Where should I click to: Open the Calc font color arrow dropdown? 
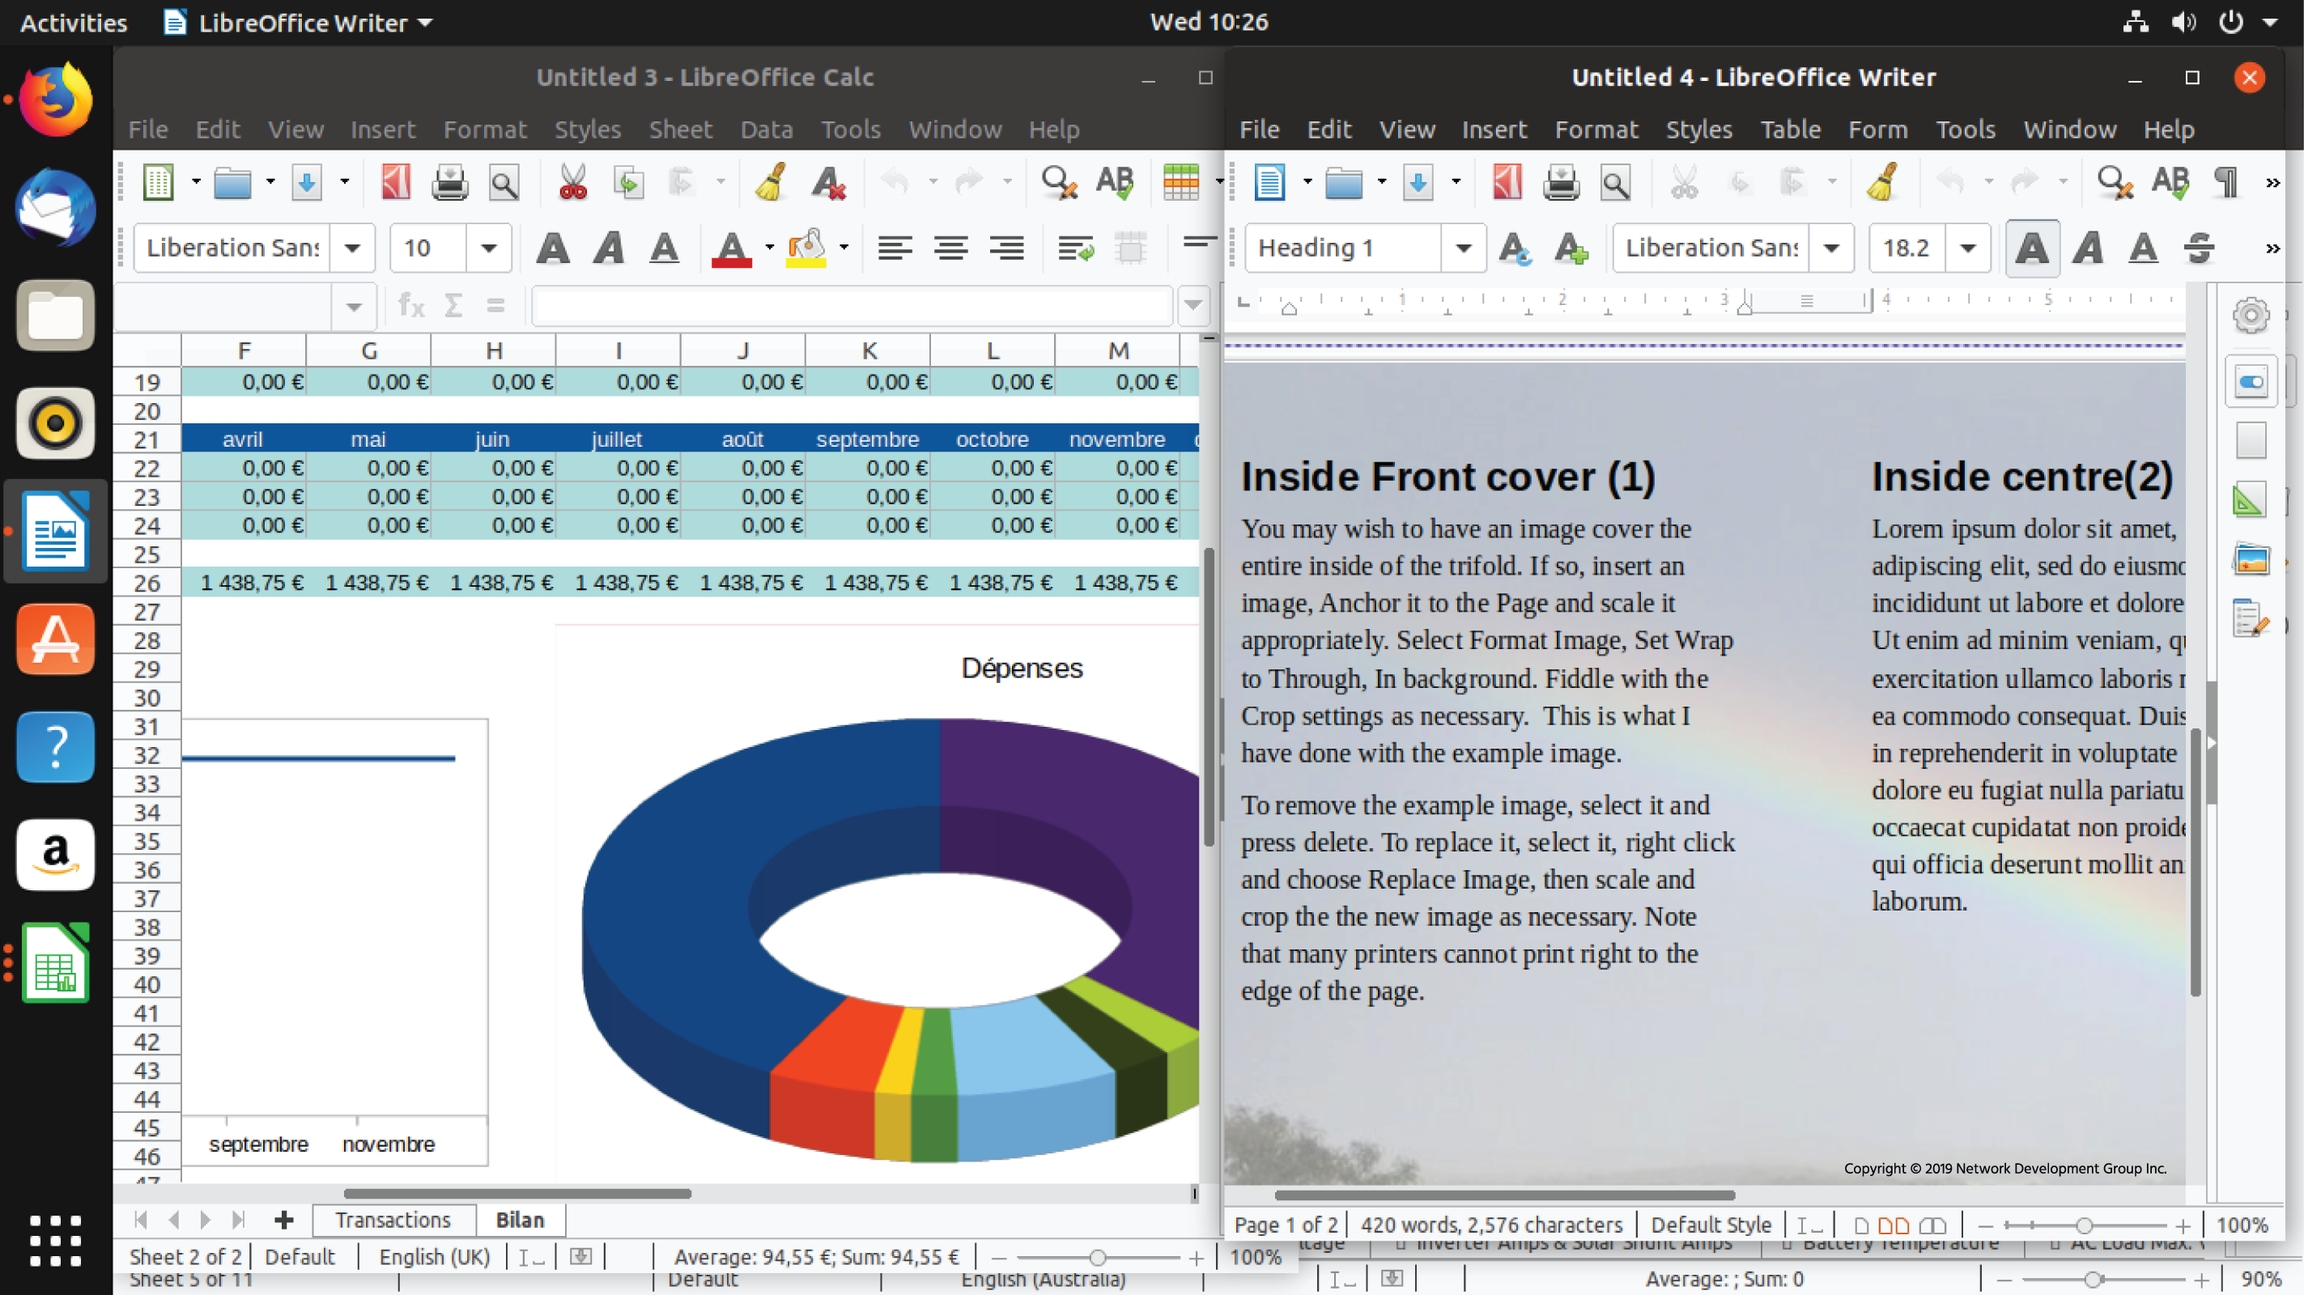[769, 248]
